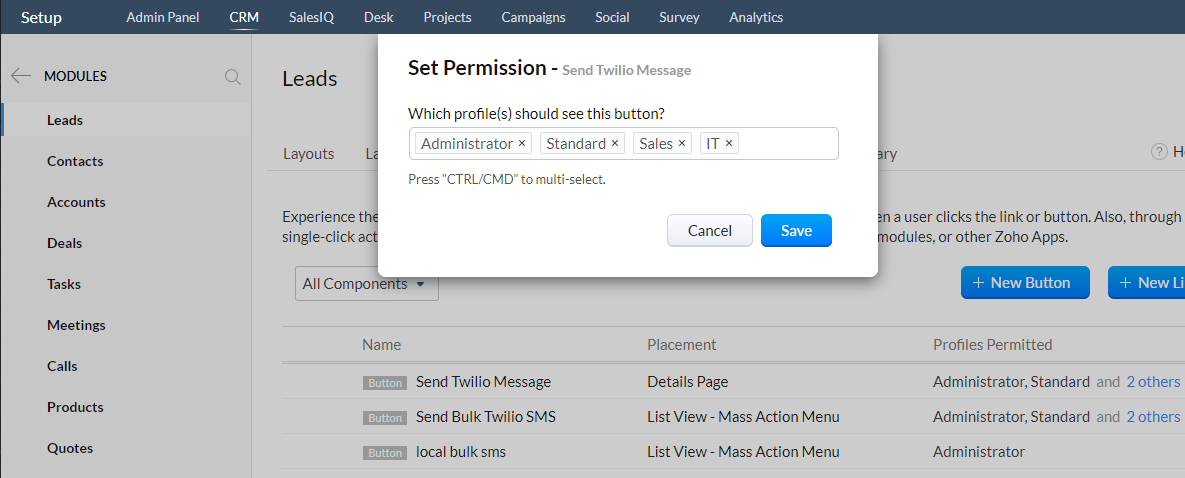Switch to SalesIQ in top navigation

click(311, 17)
